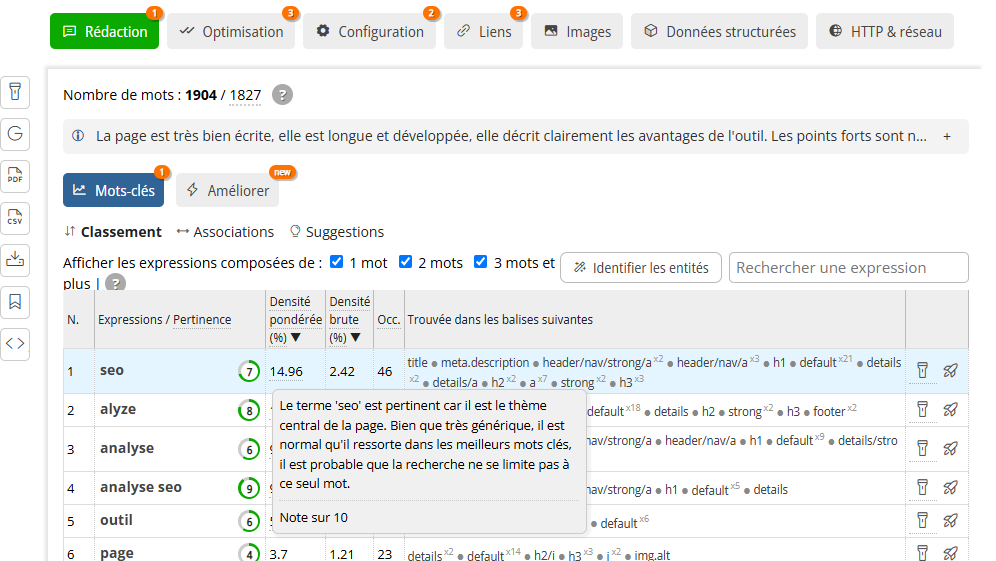Click relevance score 9 circle for 'analyse seo'
Image resolution: width=996 pixels, height=561 pixels.
(249, 489)
